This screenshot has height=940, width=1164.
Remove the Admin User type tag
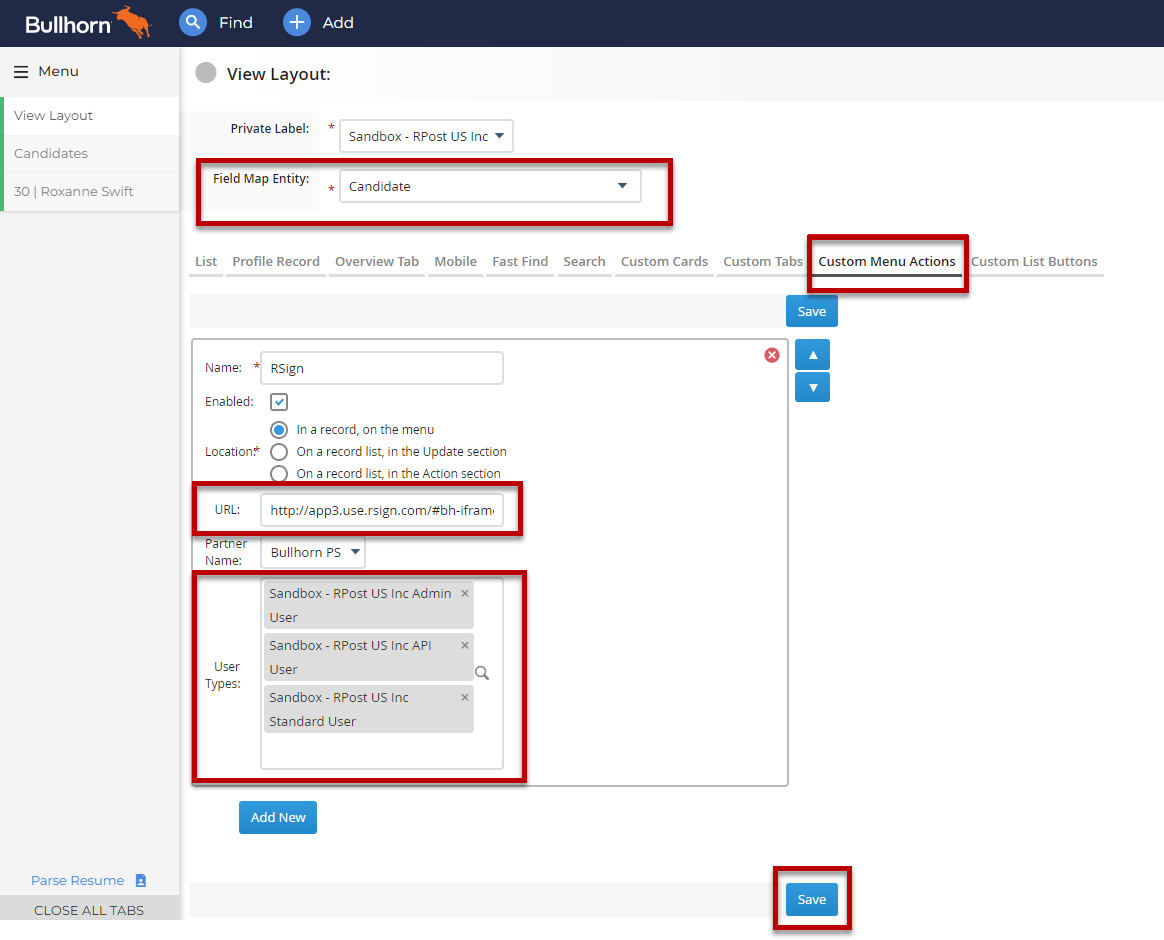point(464,593)
